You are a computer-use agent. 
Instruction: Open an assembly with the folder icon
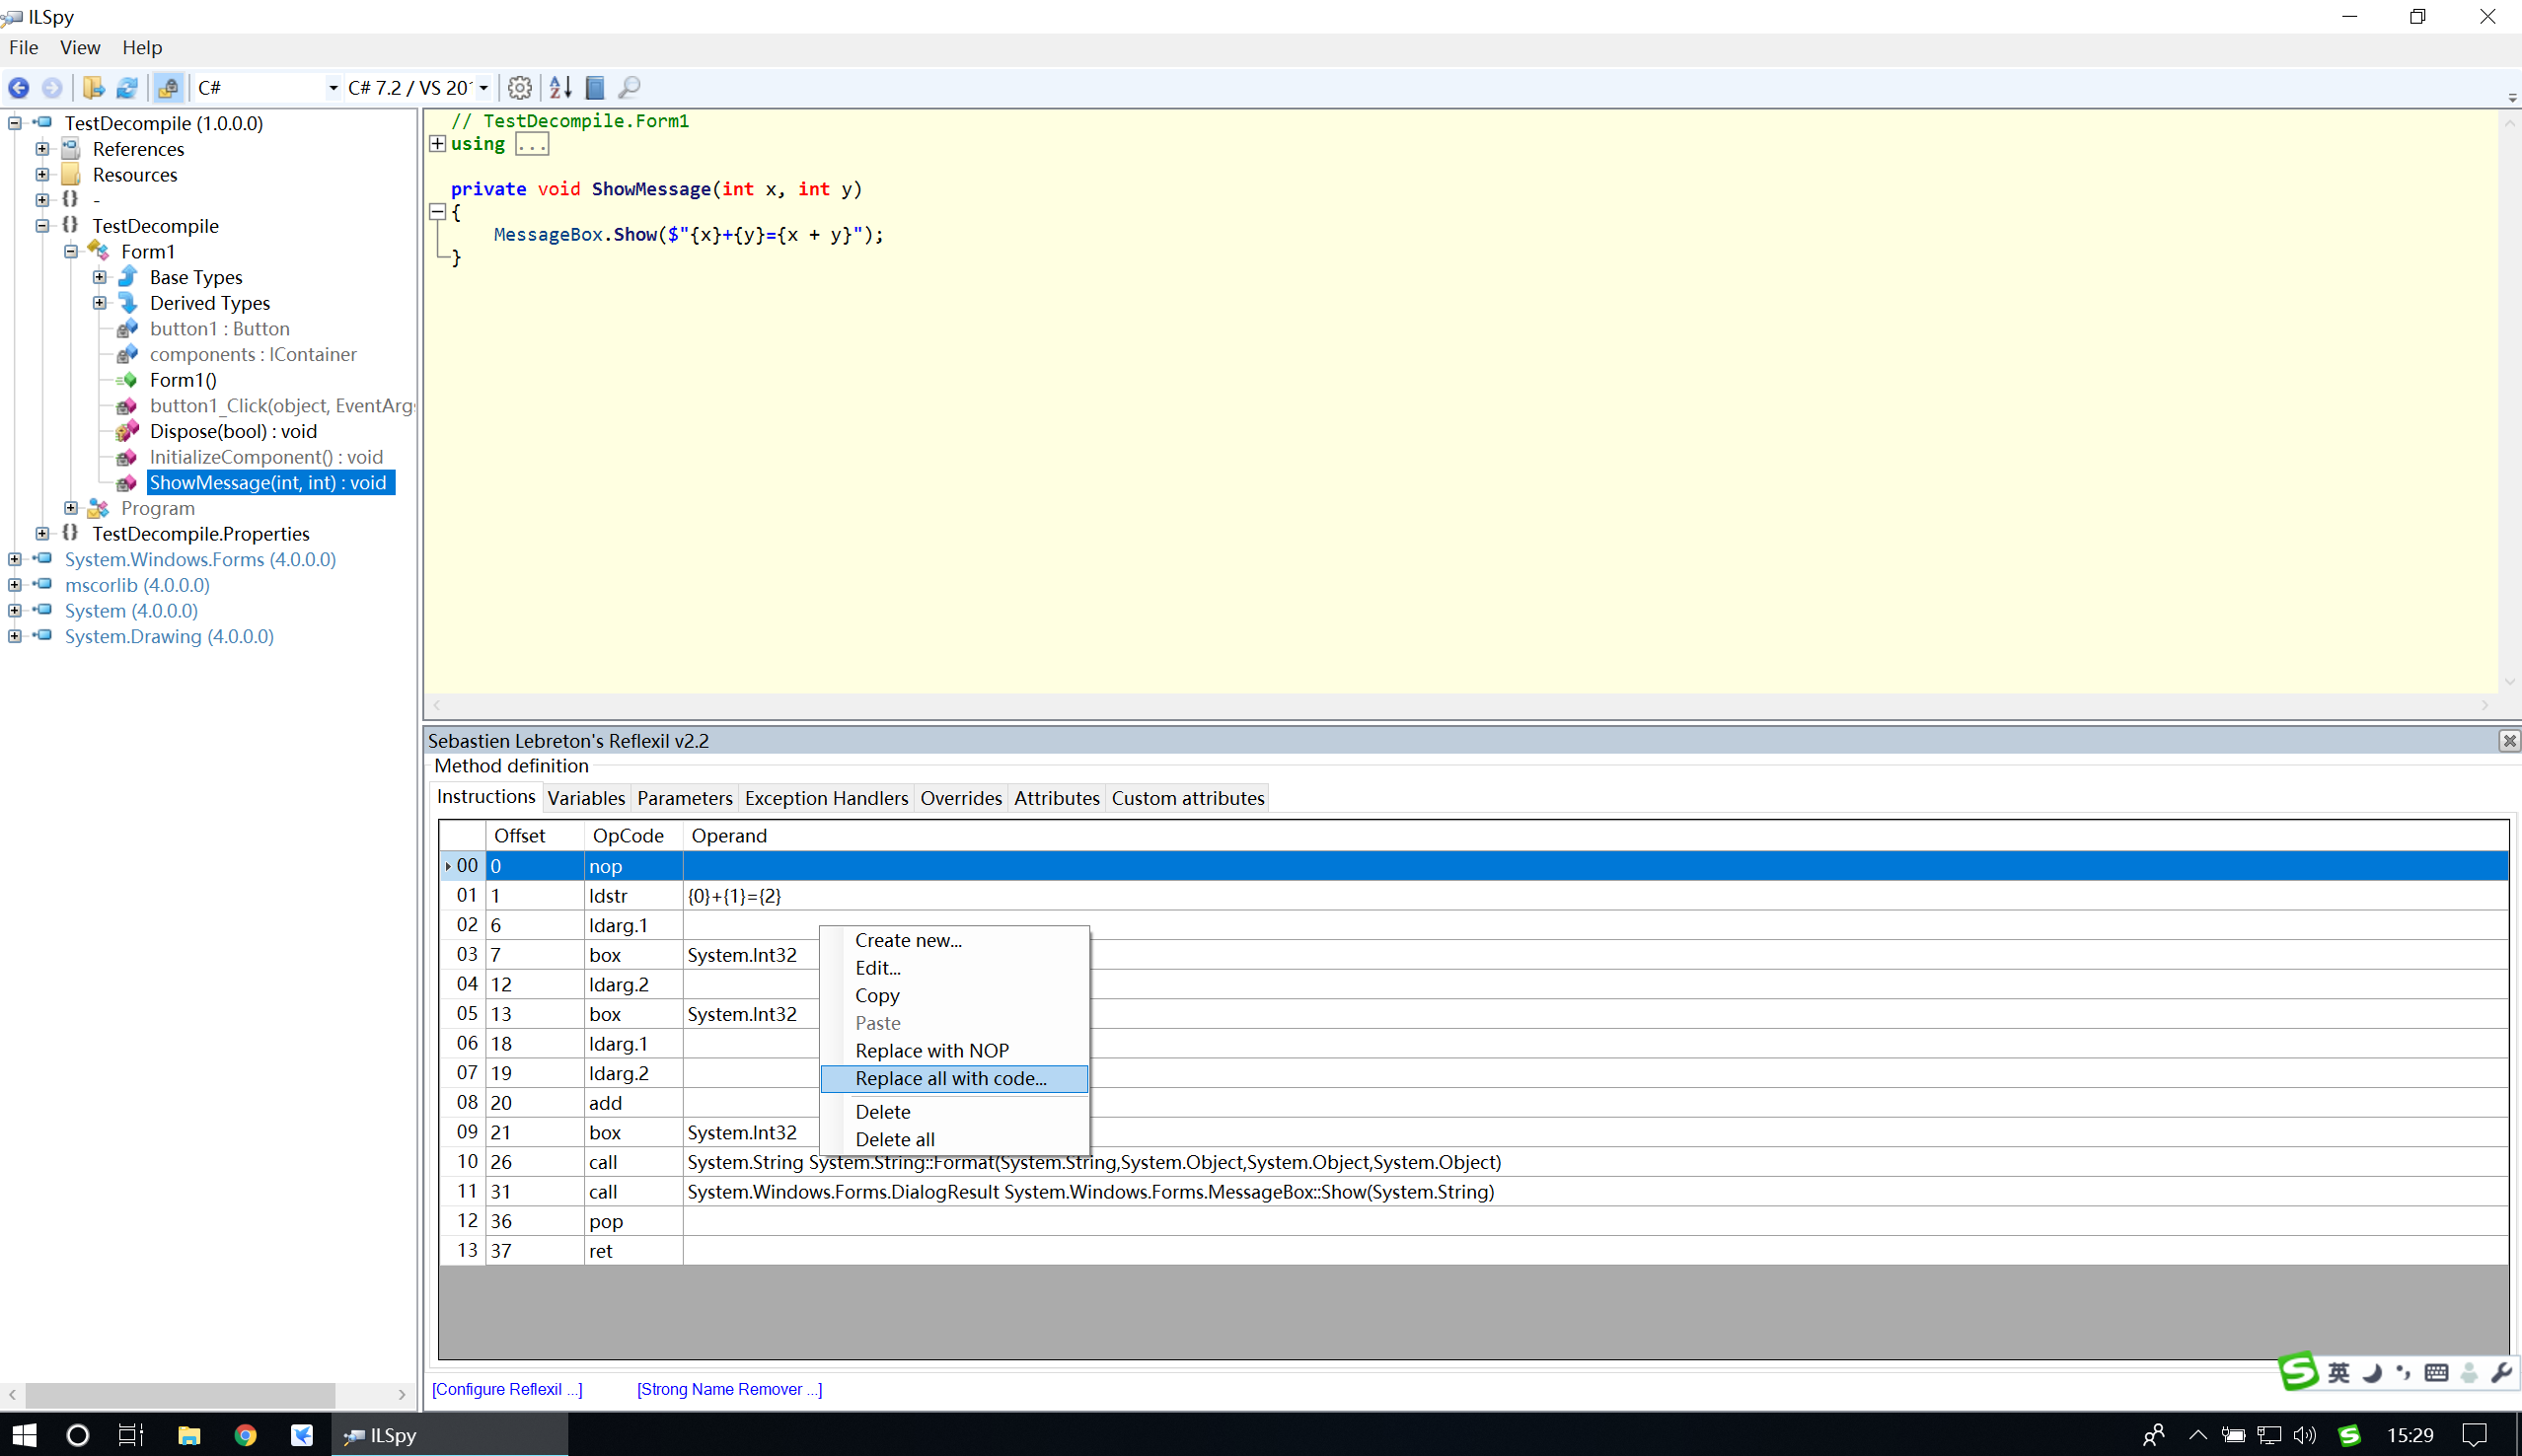pyautogui.click(x=93, y=88)
